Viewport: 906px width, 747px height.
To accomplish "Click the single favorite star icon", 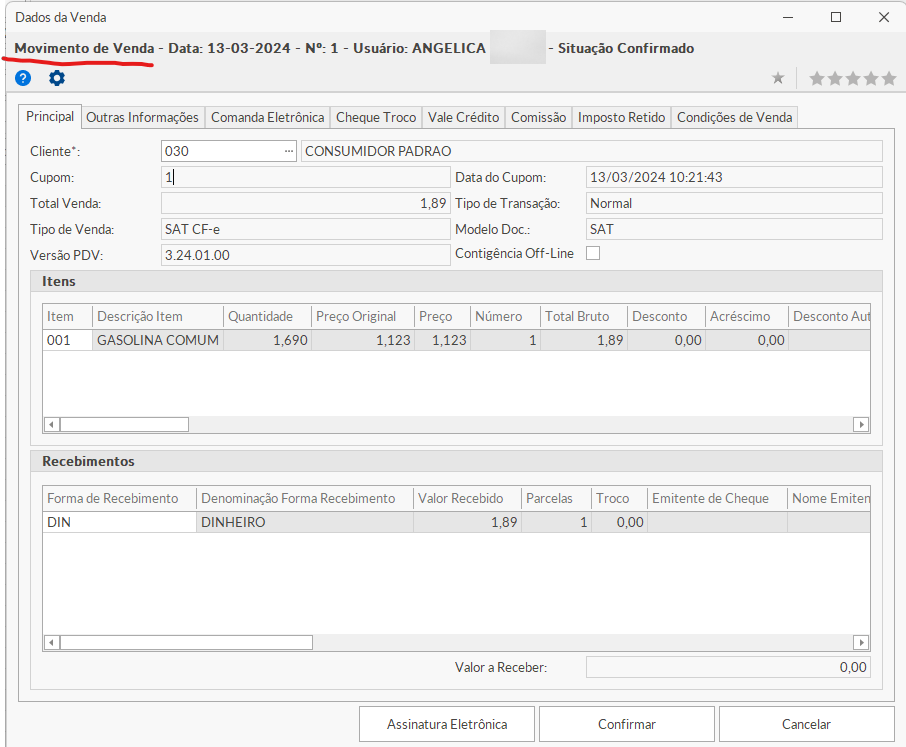I will [x=778, y=78].
